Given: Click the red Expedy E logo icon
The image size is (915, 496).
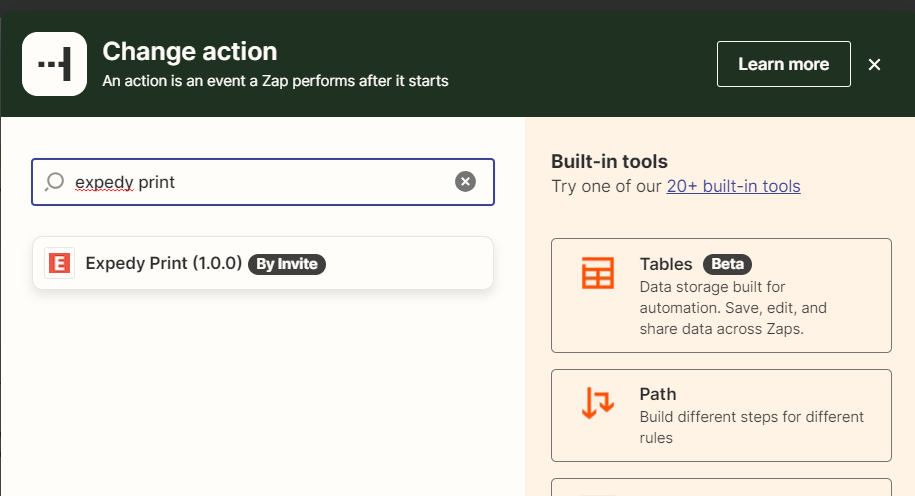Looking at the screenshot, I should pos(60,263).
